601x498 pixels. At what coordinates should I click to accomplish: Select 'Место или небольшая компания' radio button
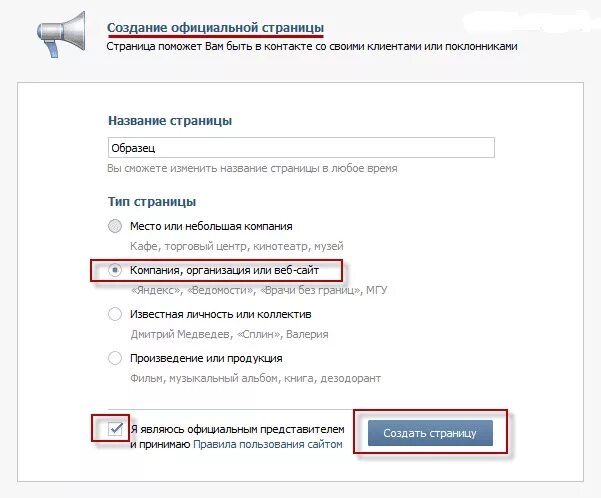tap(115, 226)
